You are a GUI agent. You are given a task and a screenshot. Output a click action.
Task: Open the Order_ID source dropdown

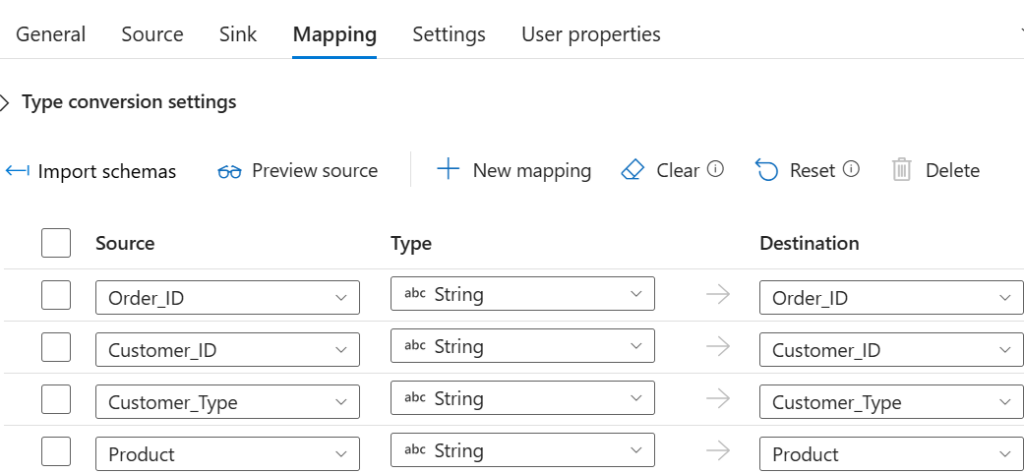tap(227, 297)
